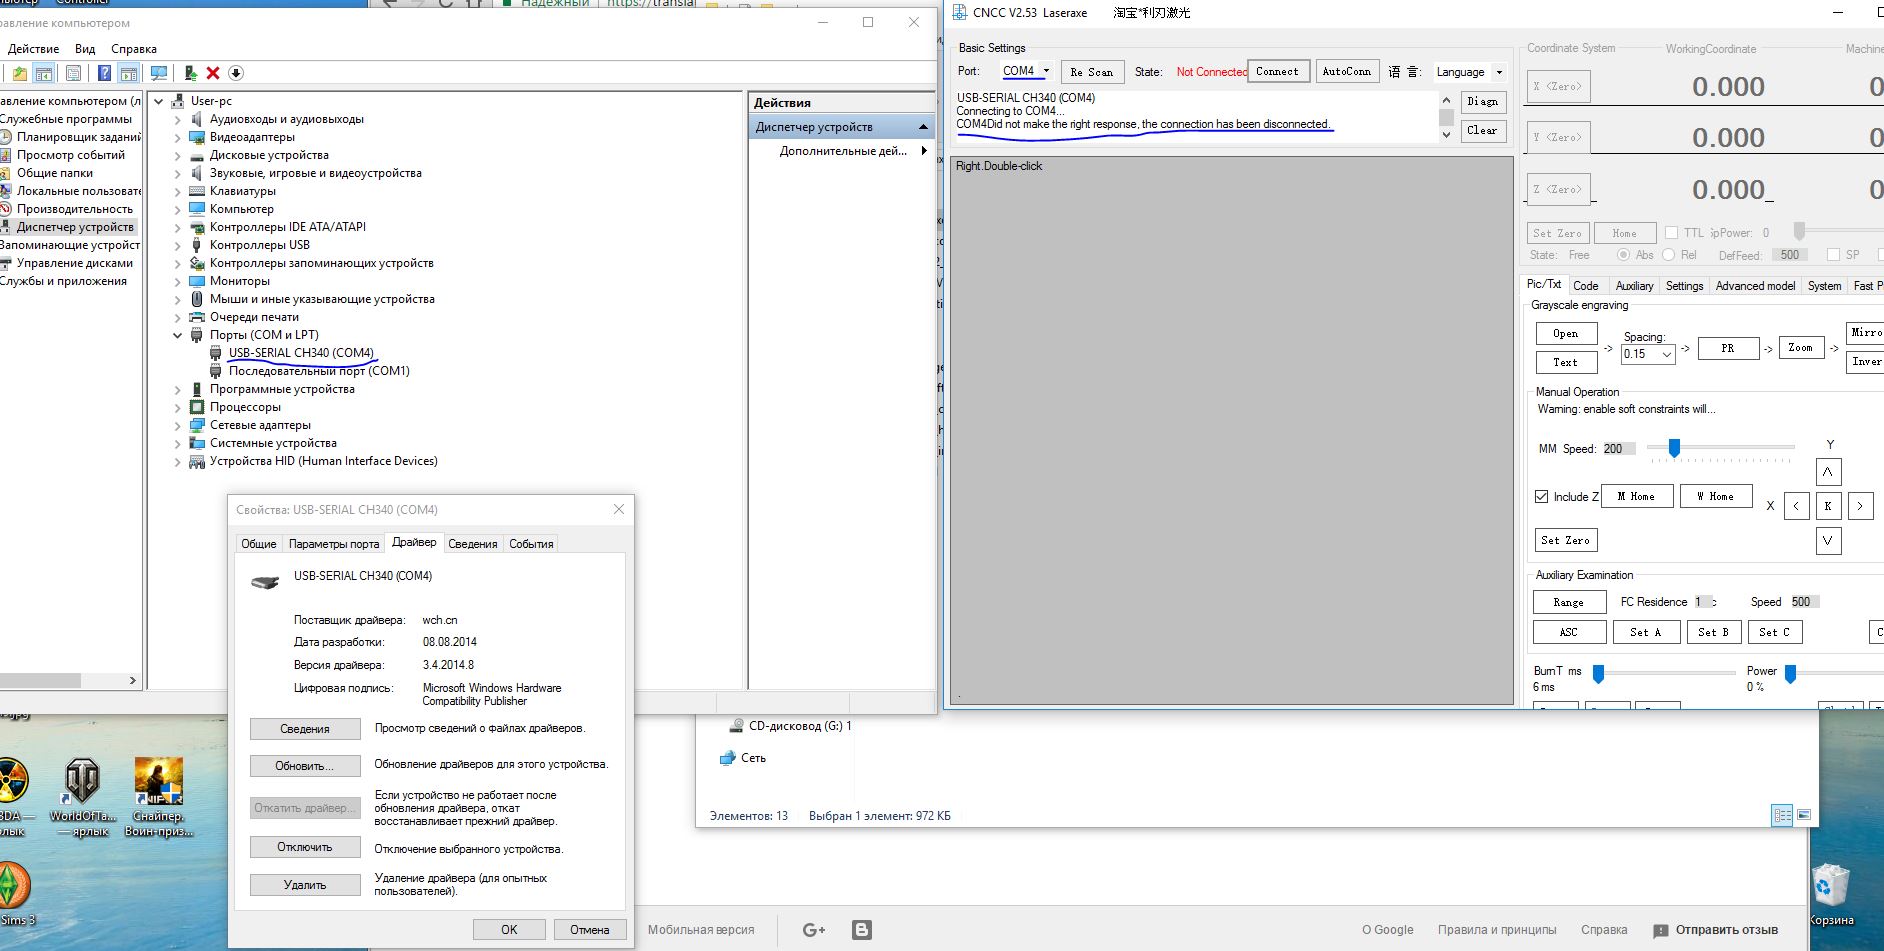The height and width of the screenshot is (951, 1884).
Task: Open the Spacing 0.15 dropdown
Action: pyautogui.click(x=1648, y=354)
